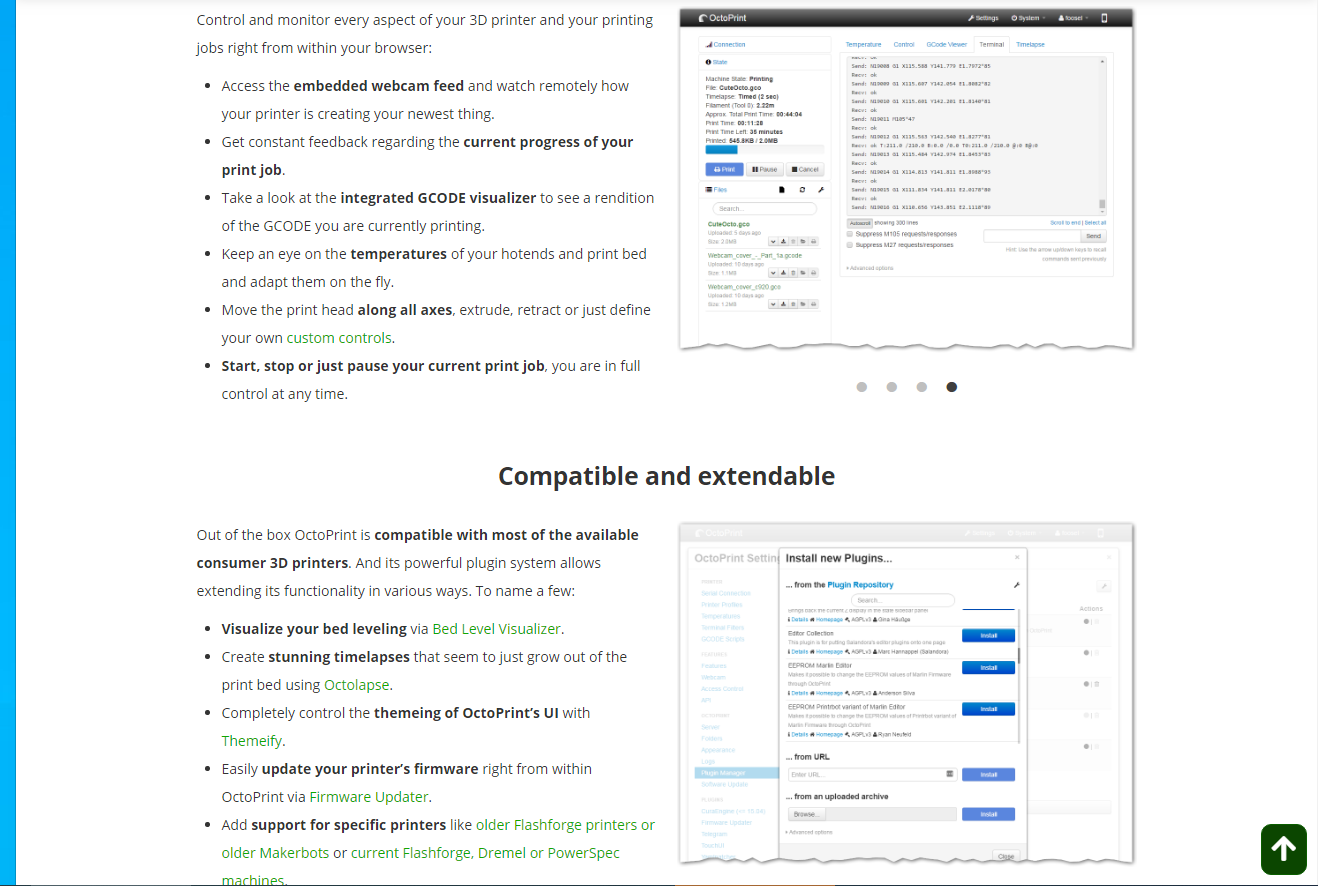Viewport: 1318px width, 886px height.
Task: Click the scroll-to-top arrow button
Action: (x=1283, y=849)
